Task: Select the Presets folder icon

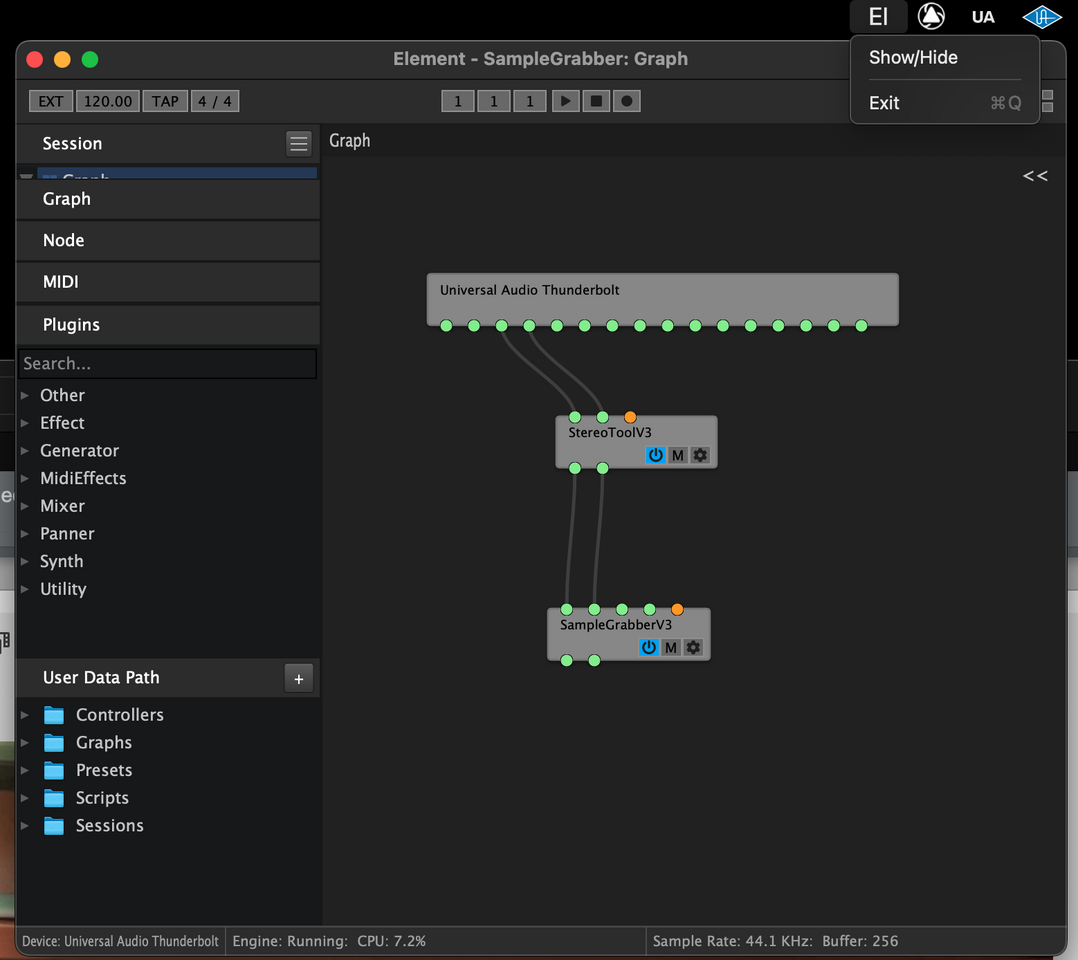Action: (x=54, y=770)
